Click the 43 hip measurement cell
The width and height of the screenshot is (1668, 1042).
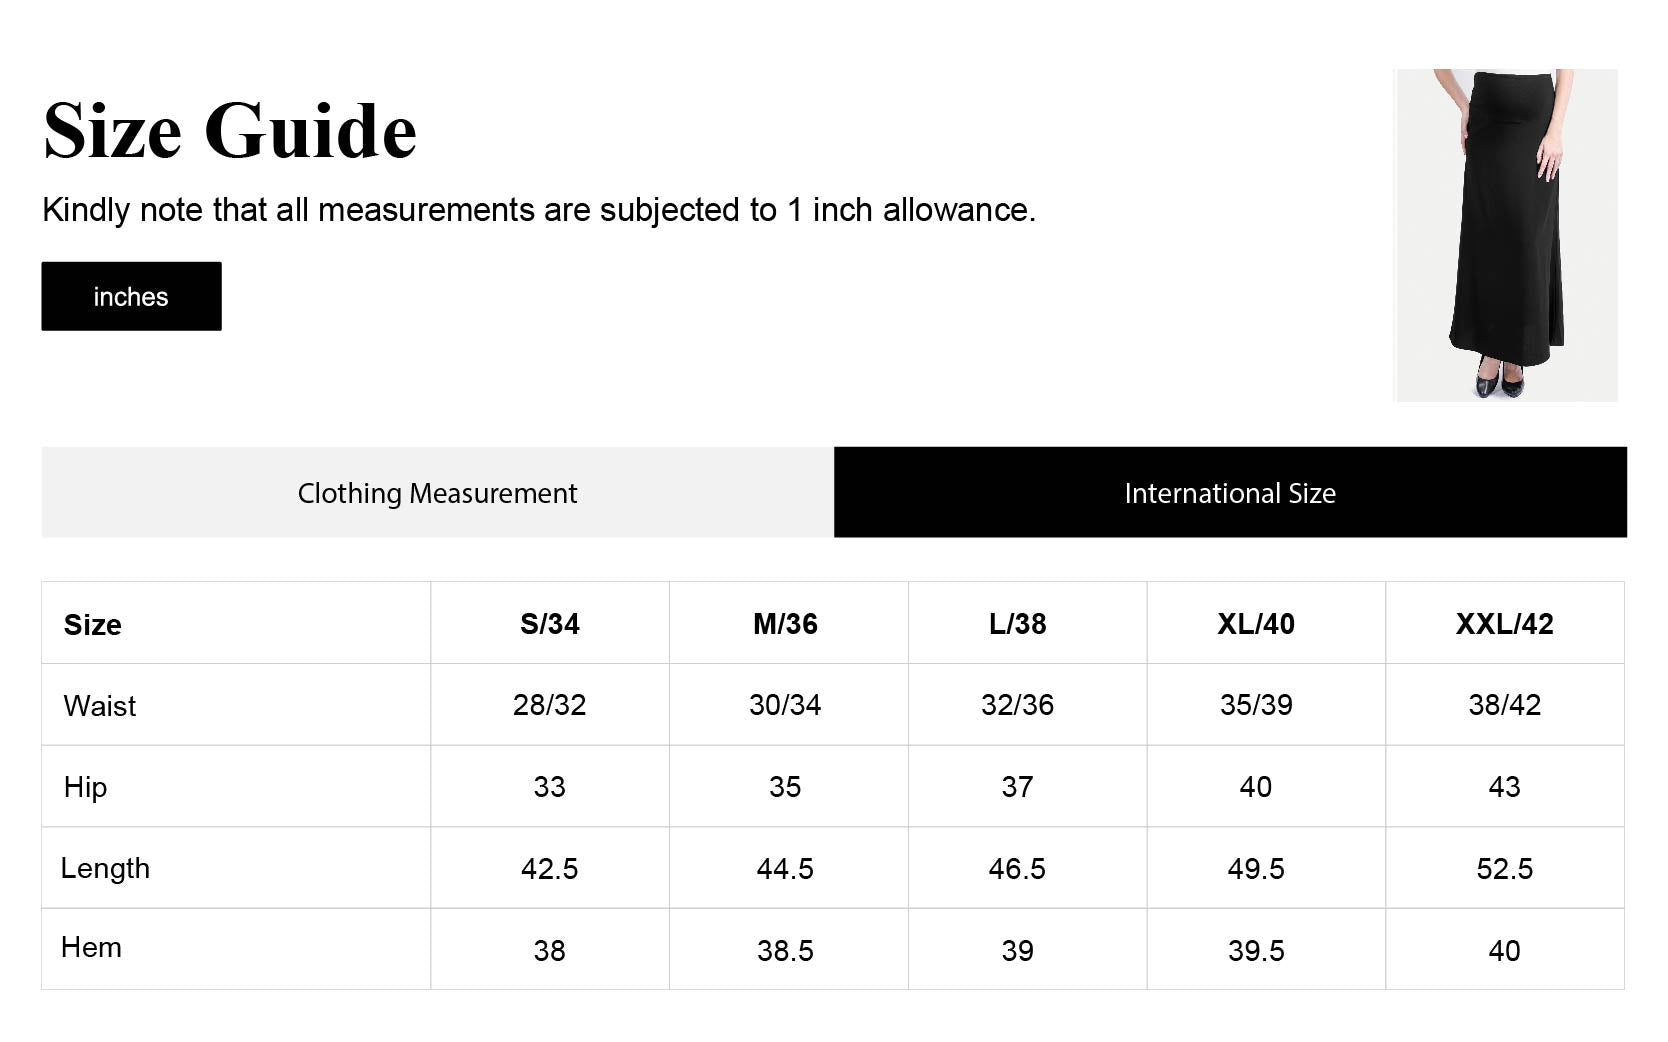click(1504, 787)
